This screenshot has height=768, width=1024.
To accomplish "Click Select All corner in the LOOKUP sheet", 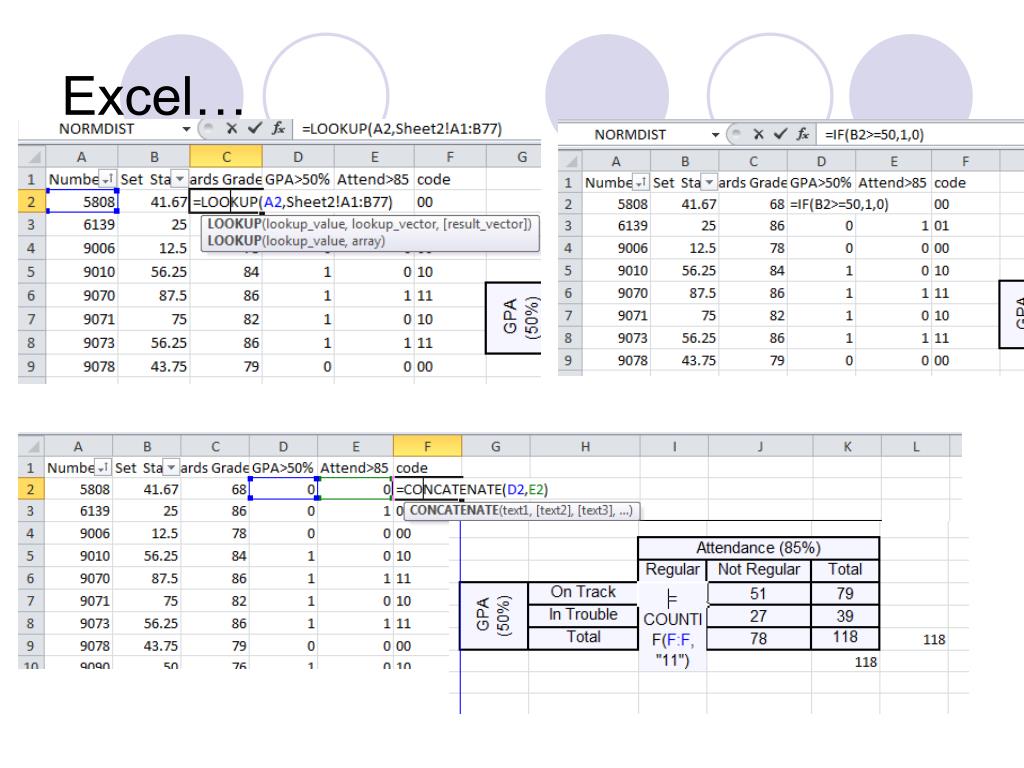I will 34,157.
